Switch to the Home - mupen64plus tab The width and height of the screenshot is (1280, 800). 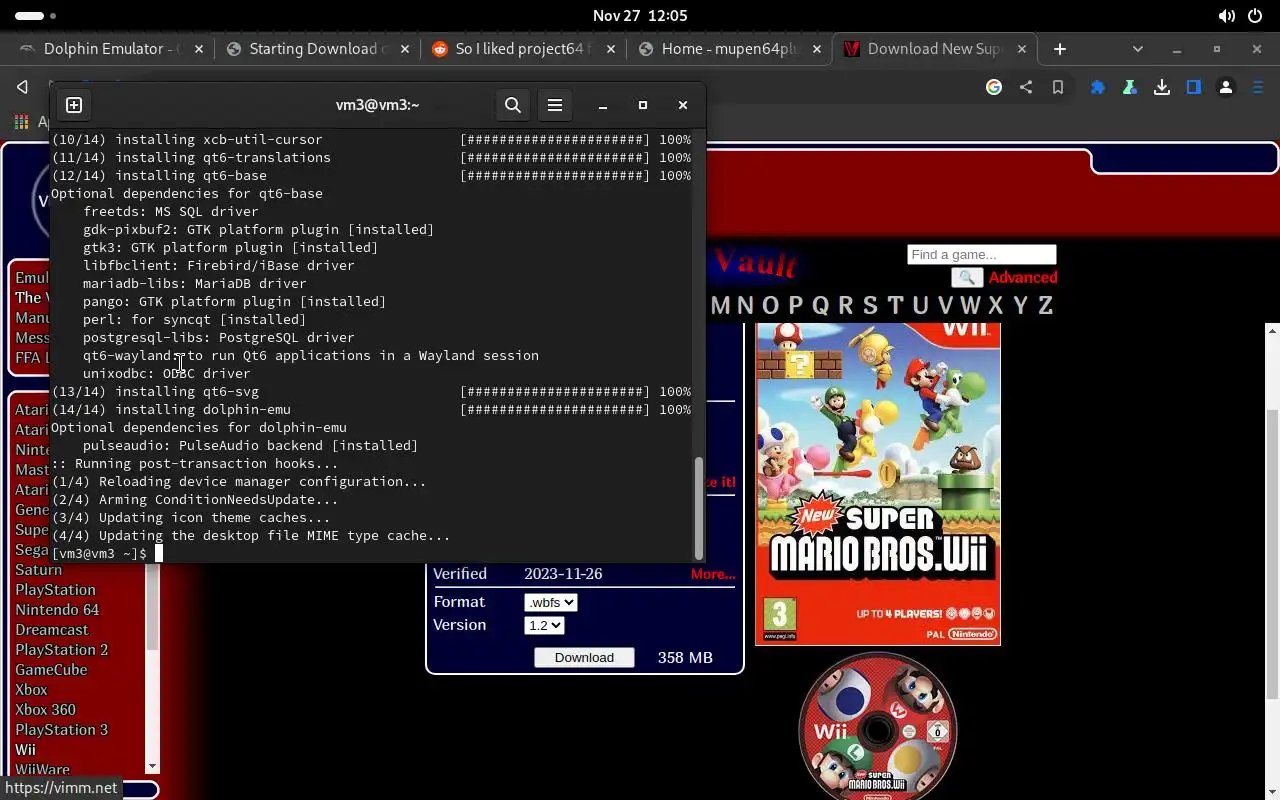click(730, 49)
